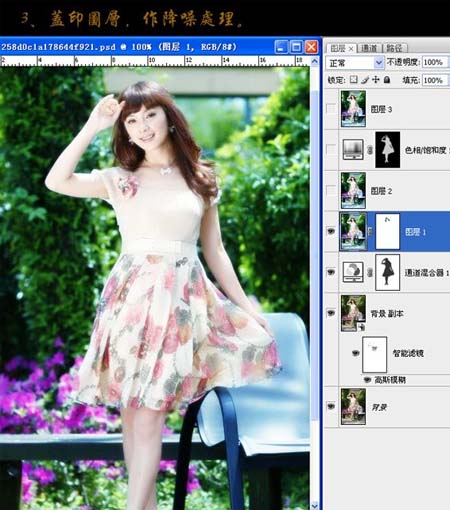This screenshot has height=510, width=450.
Task: Click the lock all padlock icon
Action: point(387,80)
